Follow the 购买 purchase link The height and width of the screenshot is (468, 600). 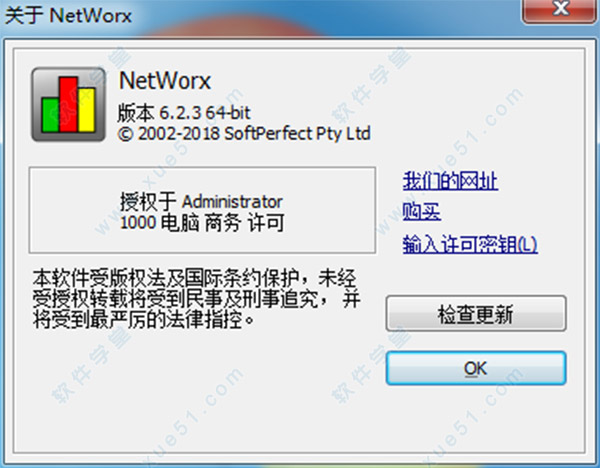(x=421, y=211)
